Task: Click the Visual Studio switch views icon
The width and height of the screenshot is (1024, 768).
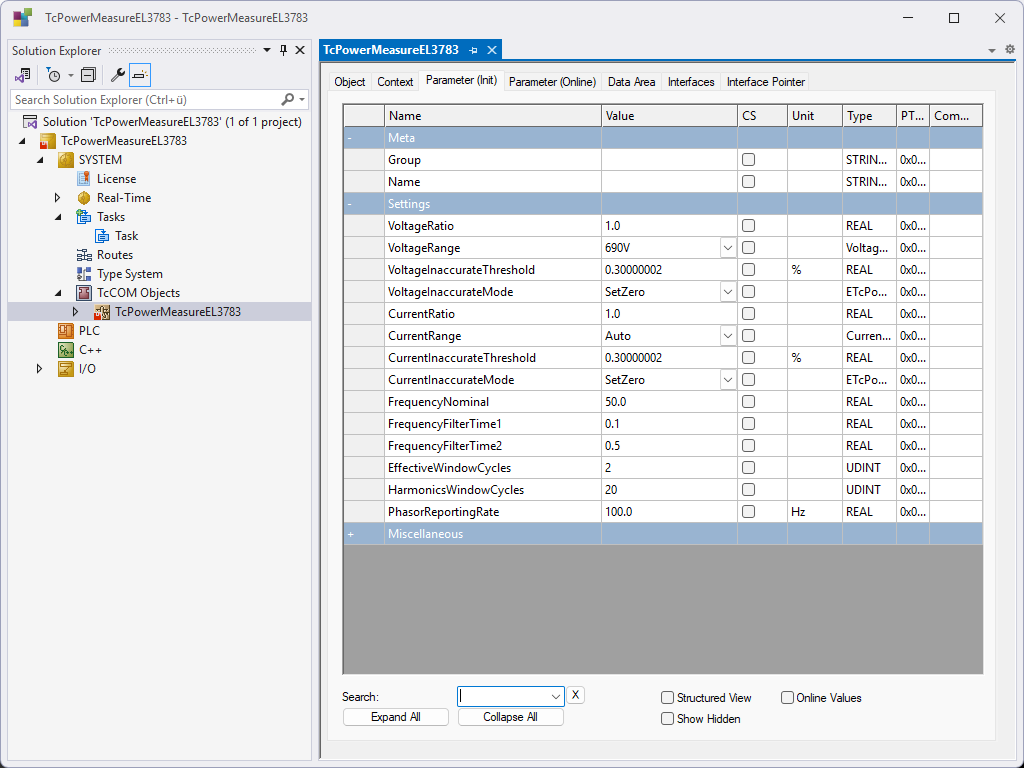Action: tap(22, 75)
